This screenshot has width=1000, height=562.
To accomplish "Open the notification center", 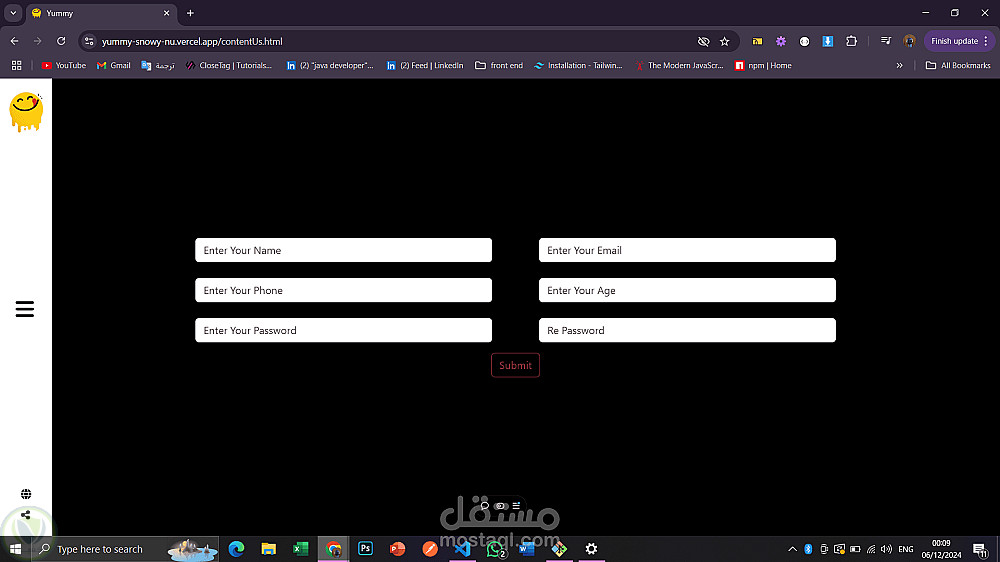I will point(980,549).
